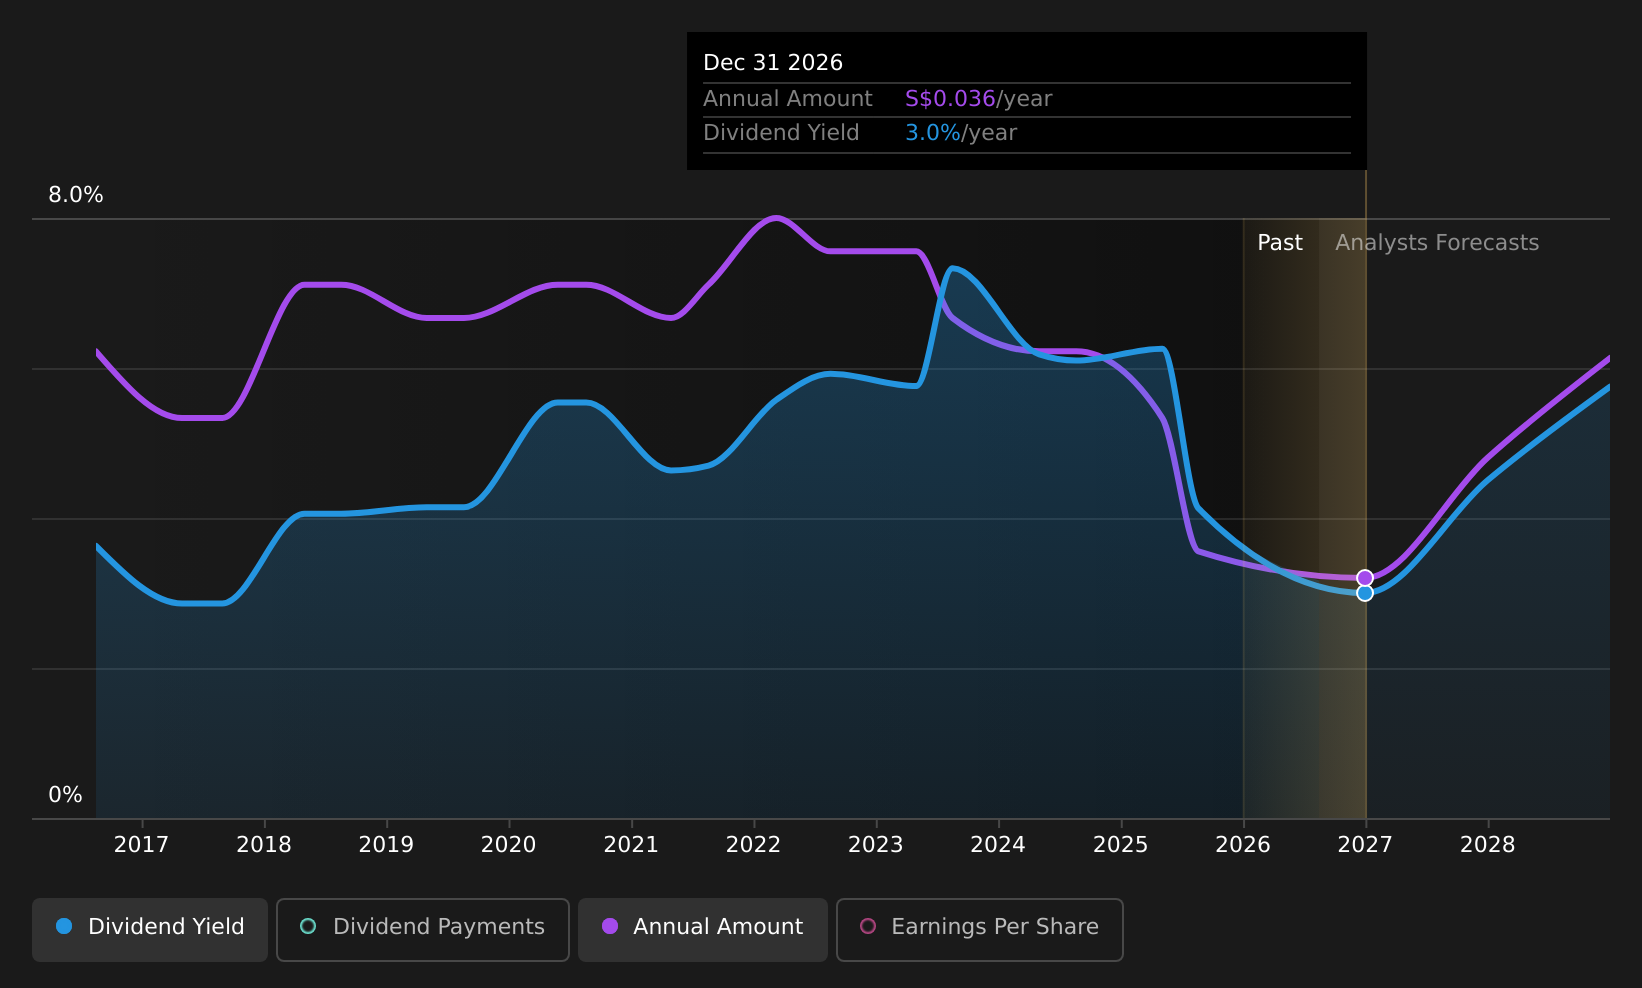This screenshot has width=1642, height=988.
Task: Click the Annual Amount tooltip row label
Action: pyautogui.click(x=788, y=99)
